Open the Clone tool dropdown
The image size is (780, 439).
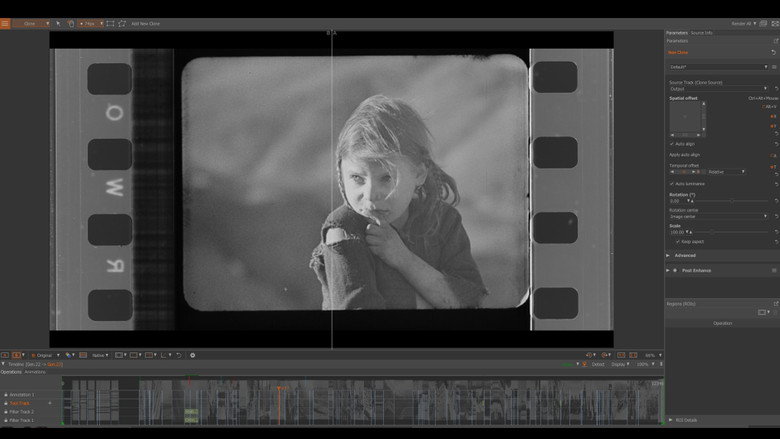32,23
